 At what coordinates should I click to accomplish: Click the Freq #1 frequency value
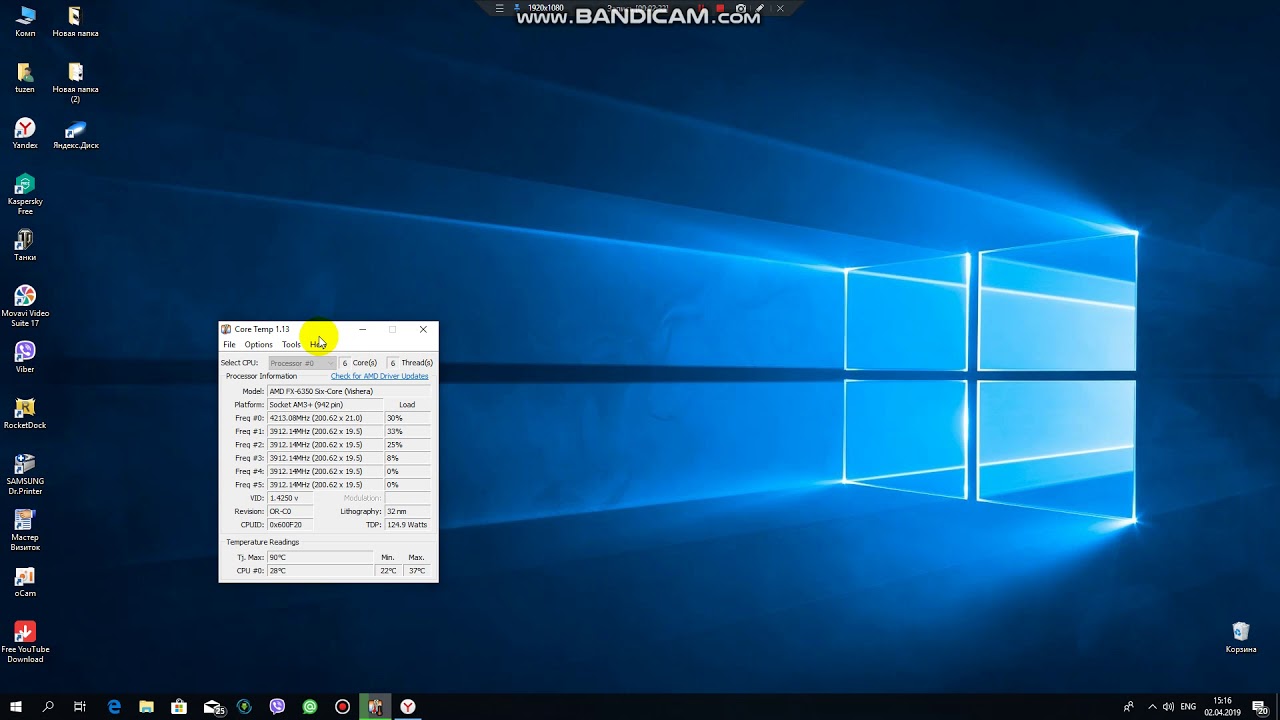point(325,431)
